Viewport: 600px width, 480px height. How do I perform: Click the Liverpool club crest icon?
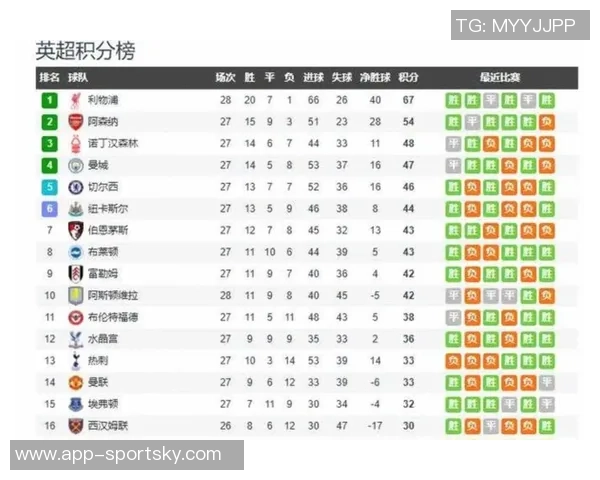click(76, 100)
